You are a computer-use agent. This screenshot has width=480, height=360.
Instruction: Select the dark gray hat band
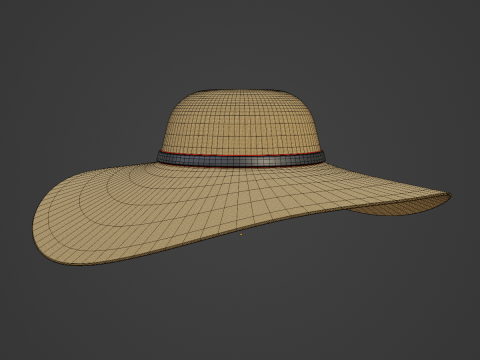[240, 160]
